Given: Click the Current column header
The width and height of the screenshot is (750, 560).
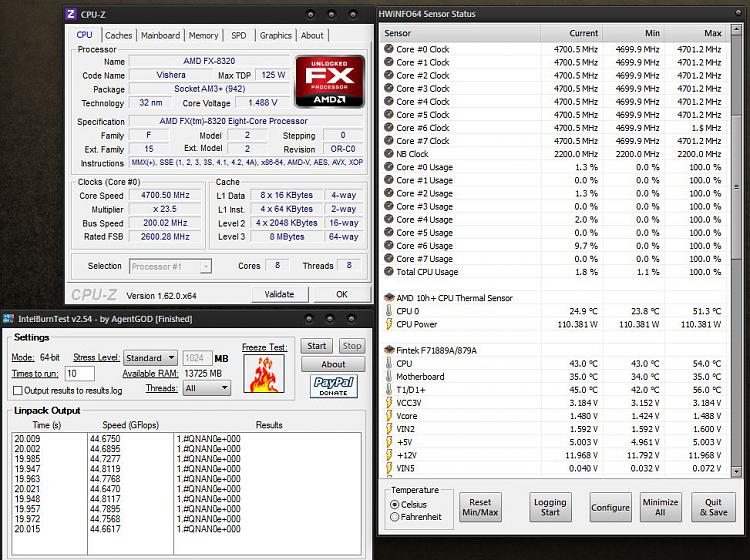Looking at the screenshot, I should tap(571, 33).
